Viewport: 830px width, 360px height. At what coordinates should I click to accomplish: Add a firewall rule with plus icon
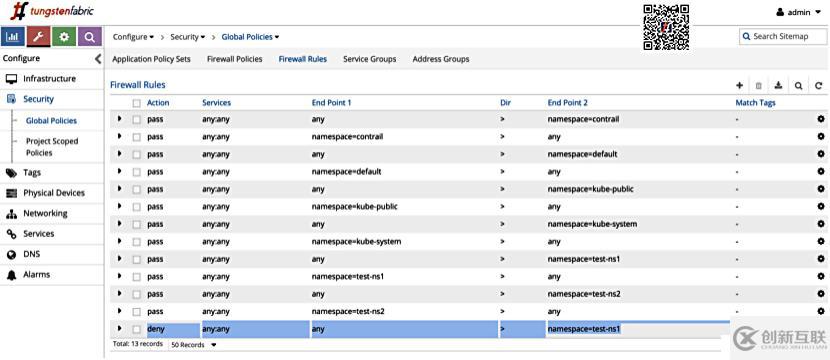tap(739, 85)
